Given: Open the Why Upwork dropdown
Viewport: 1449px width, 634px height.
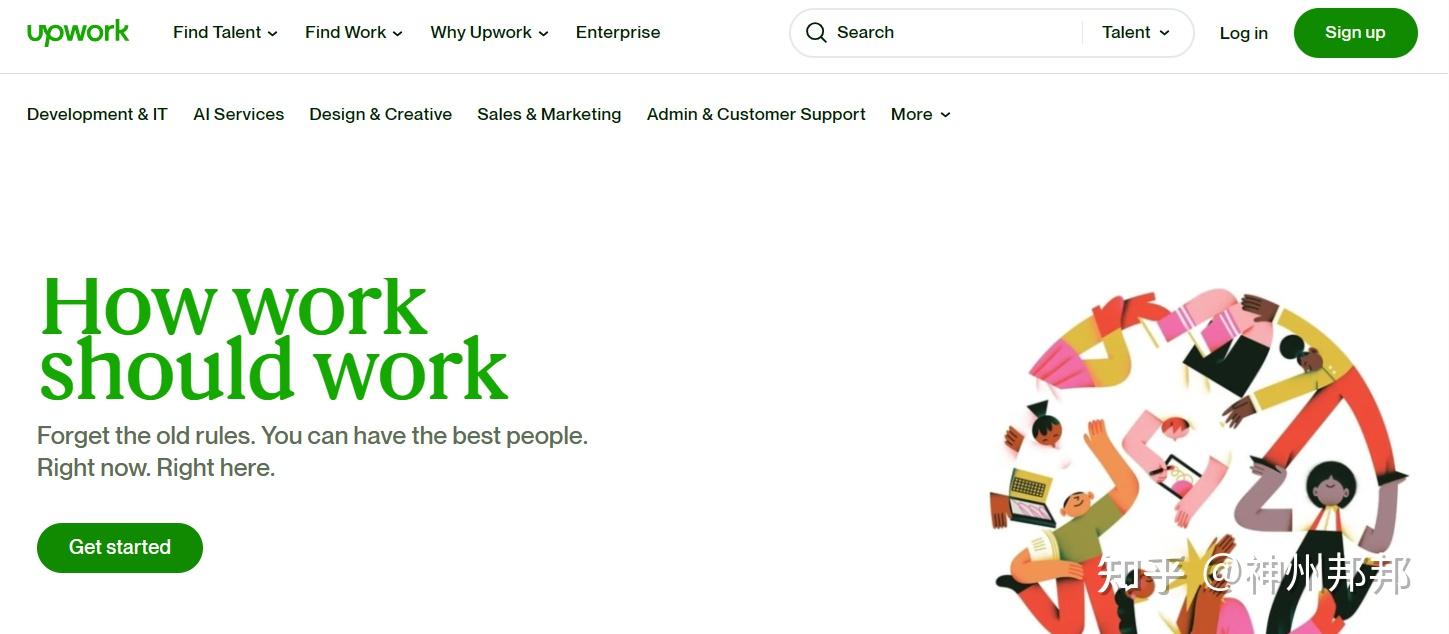Looking at the screenshot, I should pos(489,33).
